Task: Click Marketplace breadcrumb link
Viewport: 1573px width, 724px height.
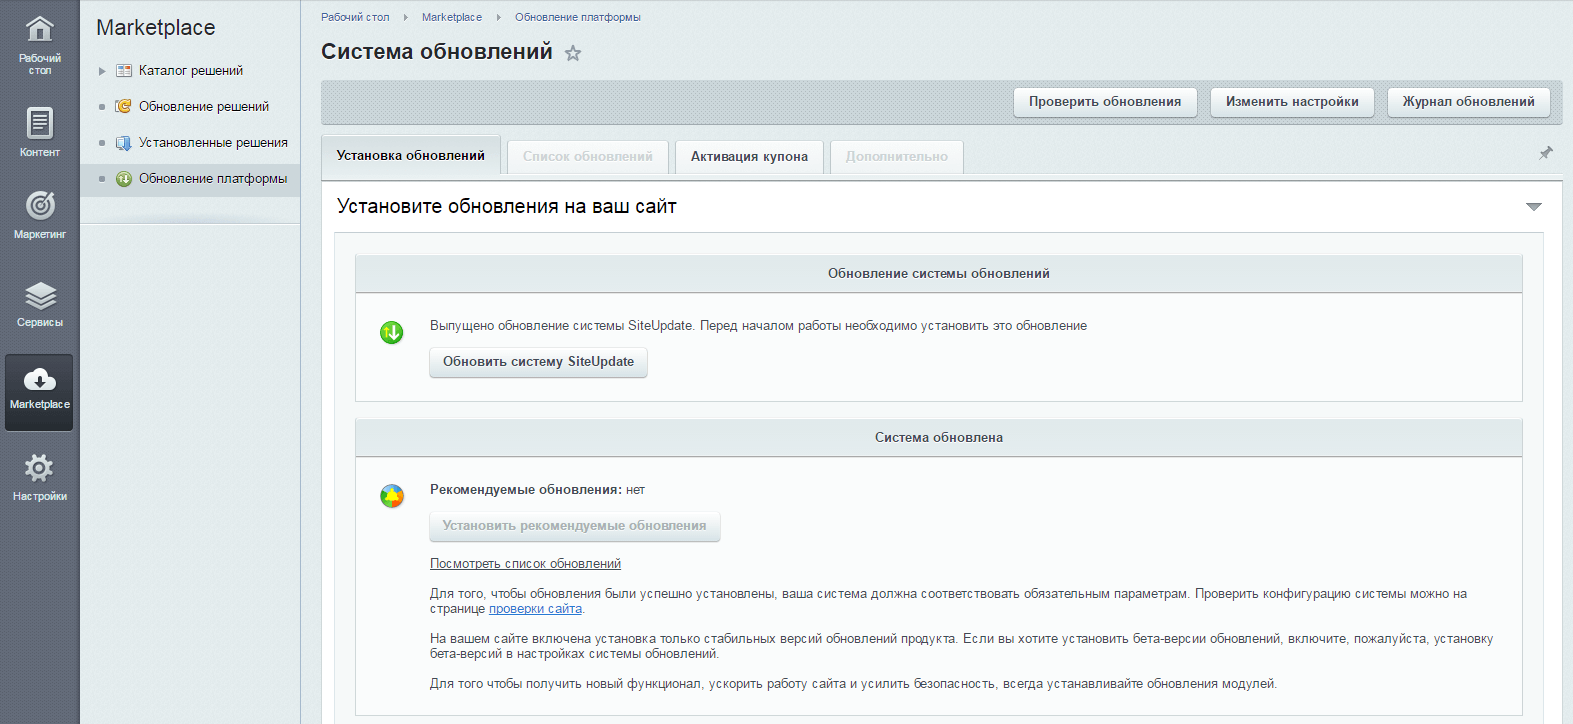Action: (451, 17)
